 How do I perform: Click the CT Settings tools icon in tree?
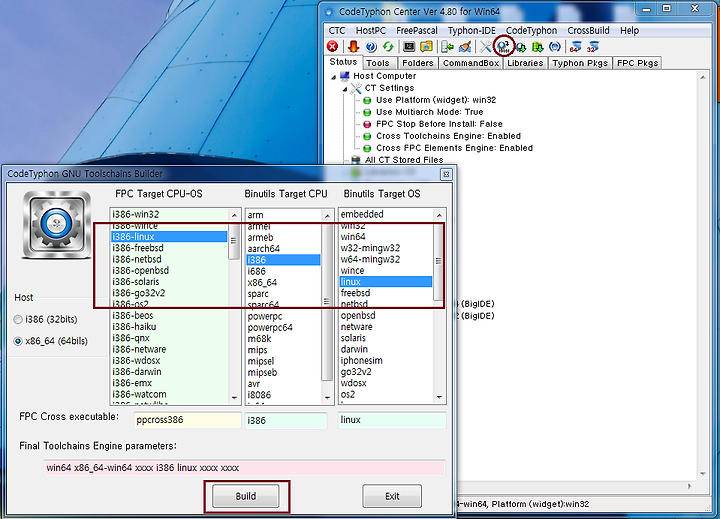[356, 88]
